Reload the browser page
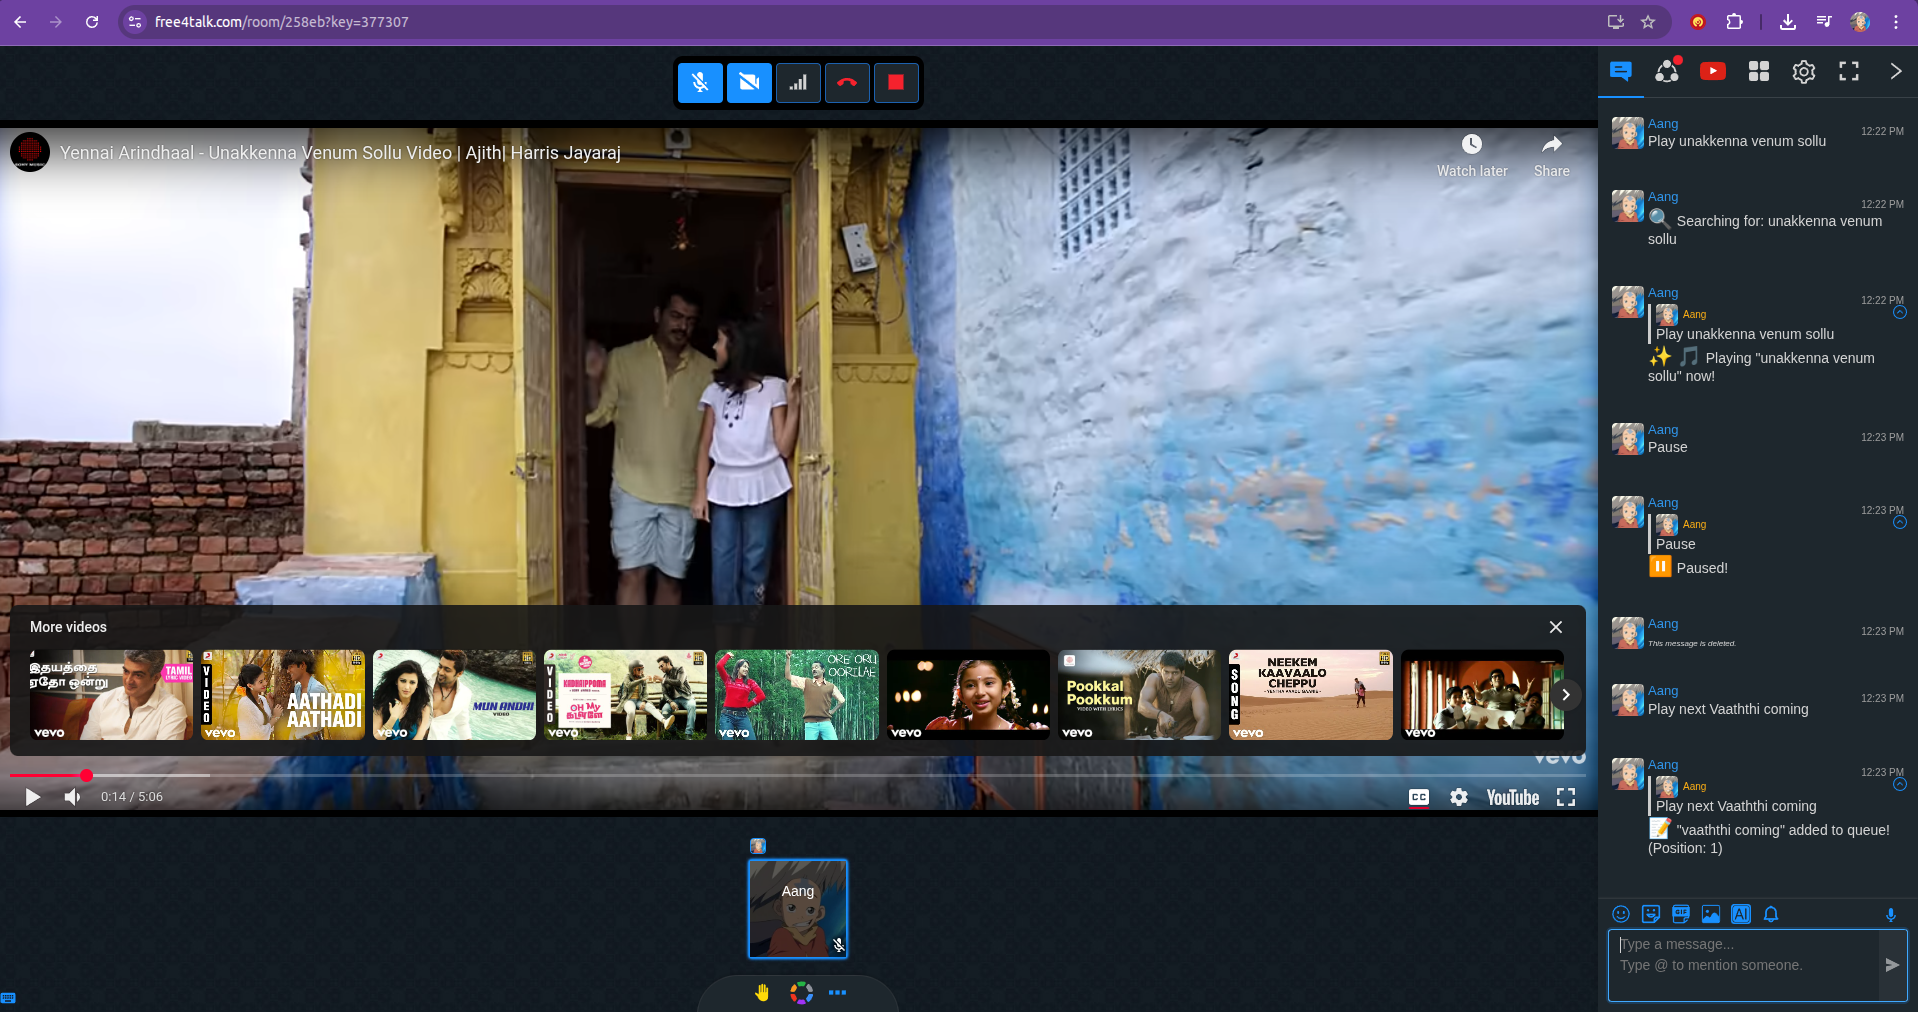The image size is (1918, 1012). 92,22
